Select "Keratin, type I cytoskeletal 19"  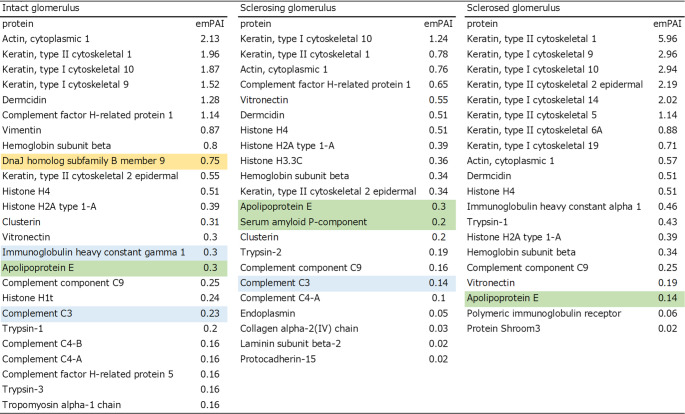point(533,145)
